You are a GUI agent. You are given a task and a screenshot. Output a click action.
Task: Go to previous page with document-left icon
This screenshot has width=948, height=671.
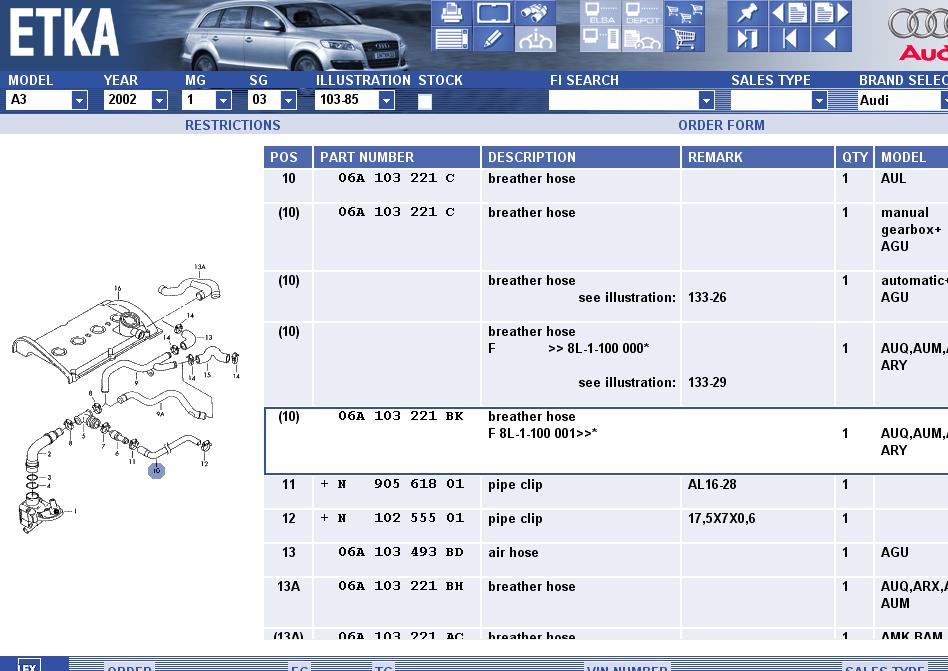coord(789,13)
